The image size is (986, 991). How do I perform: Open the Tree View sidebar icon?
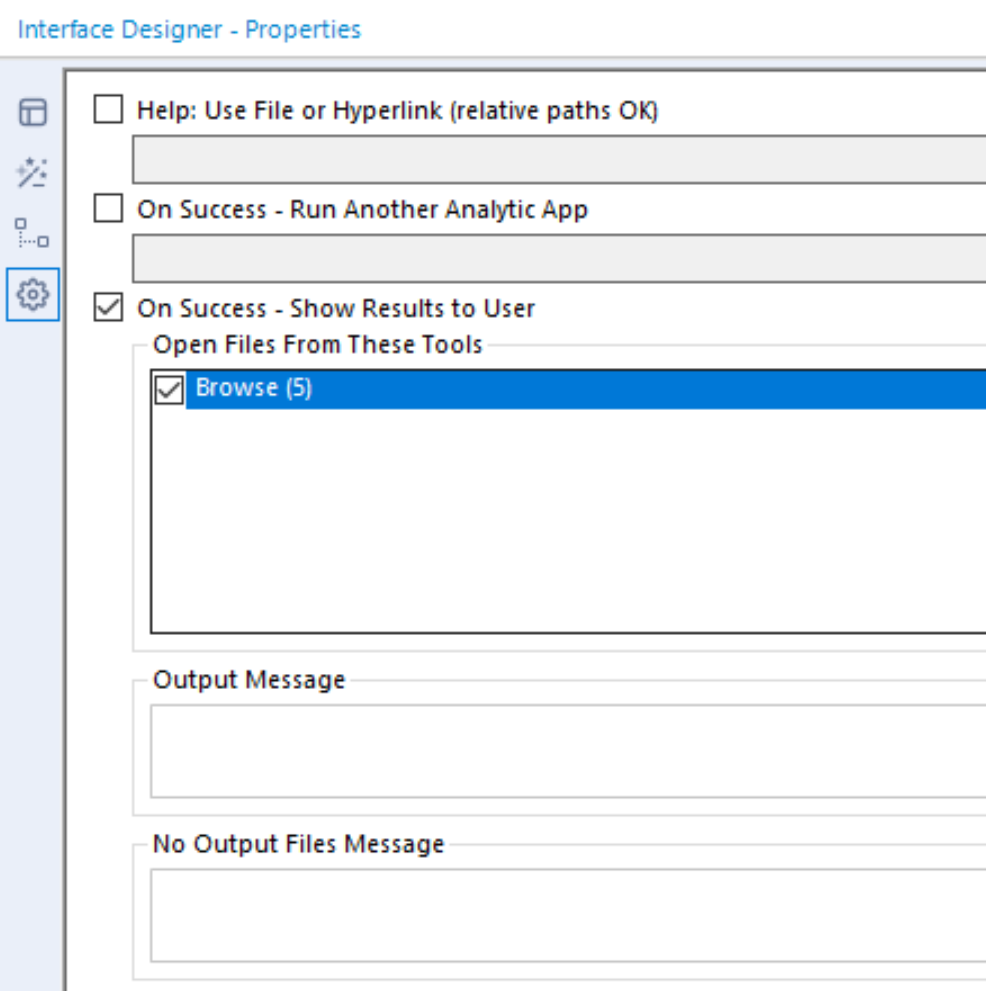click(x=33, y=234)
